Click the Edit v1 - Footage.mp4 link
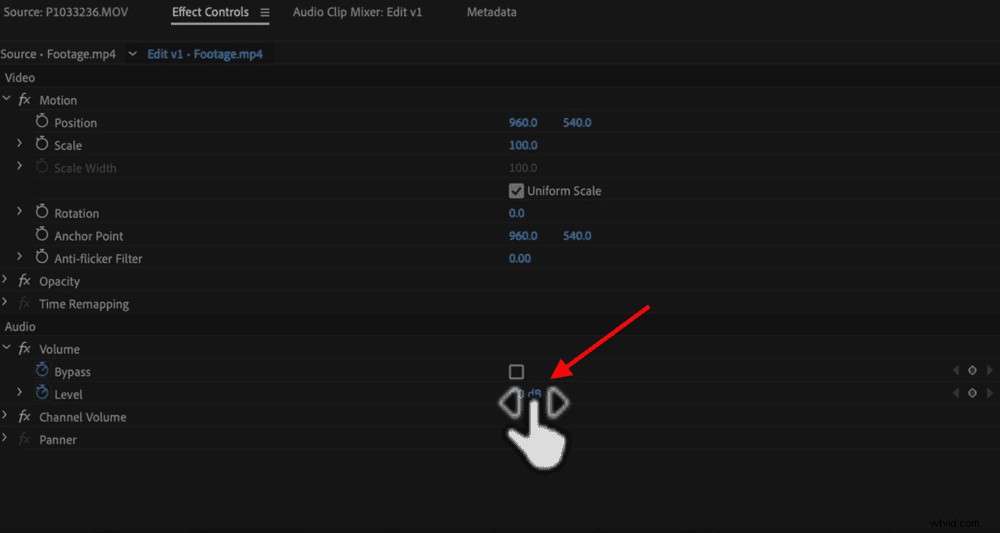 tap(205, 54)
